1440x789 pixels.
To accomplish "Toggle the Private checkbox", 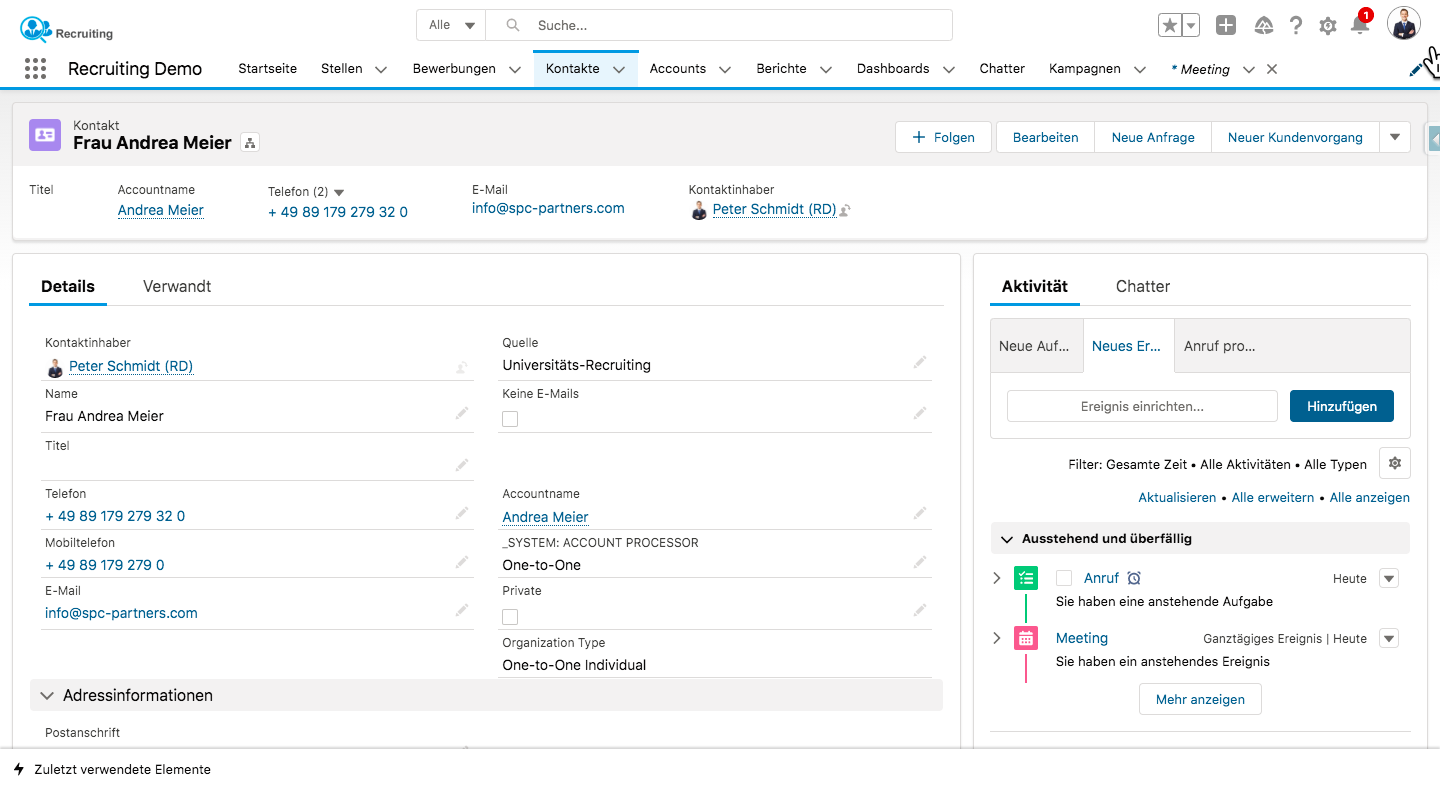I will (x=510, y=617).
